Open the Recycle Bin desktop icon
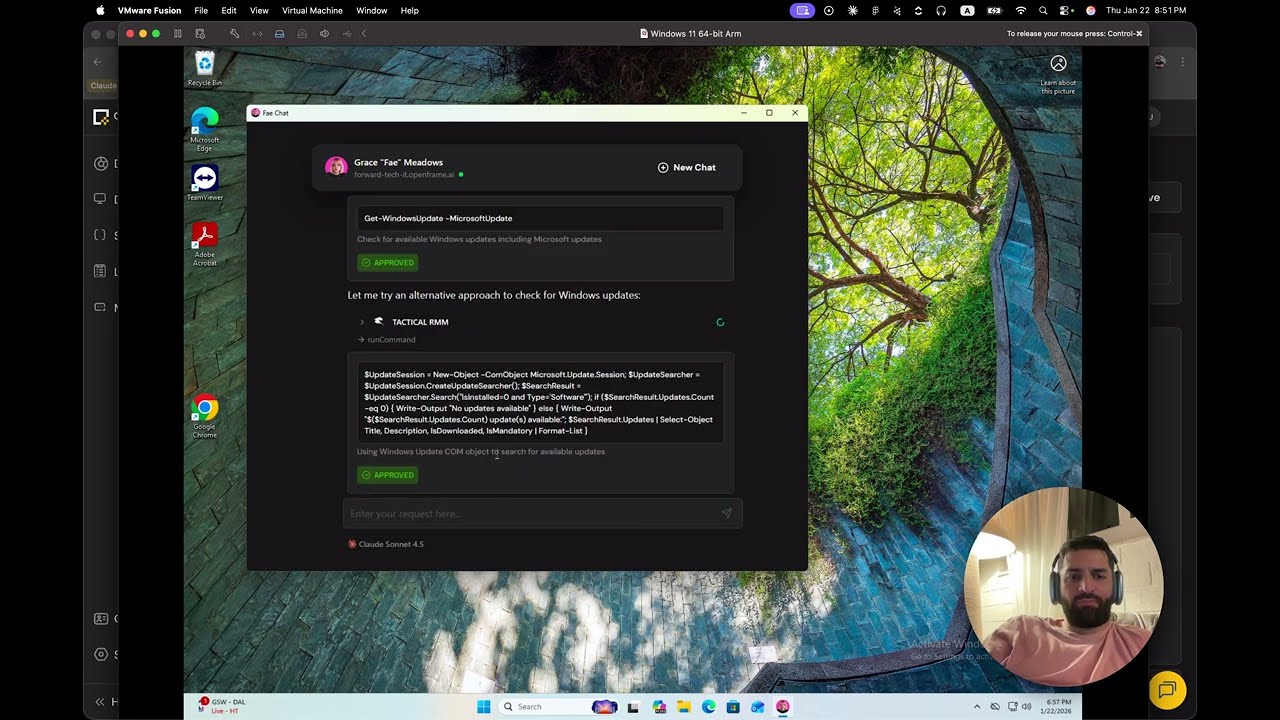Image resolution: width=1280 pixels, height=720 pixels. [x=204, y=68]
